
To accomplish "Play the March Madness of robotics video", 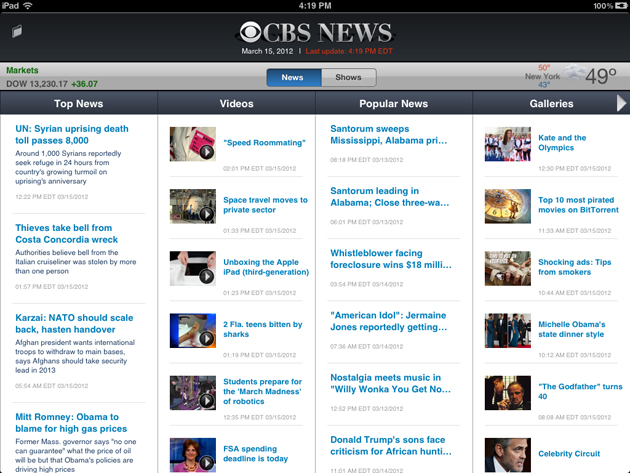I will pos(193,393).
